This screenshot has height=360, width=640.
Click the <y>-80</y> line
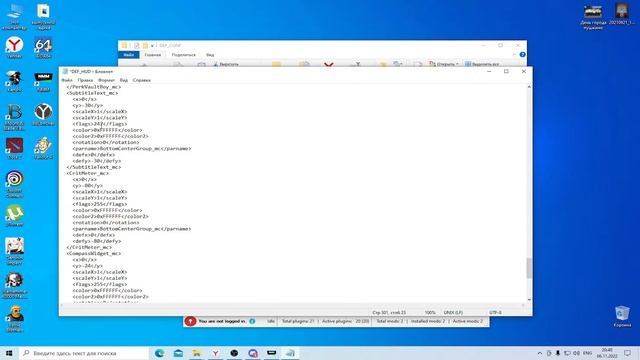(87, 185)
